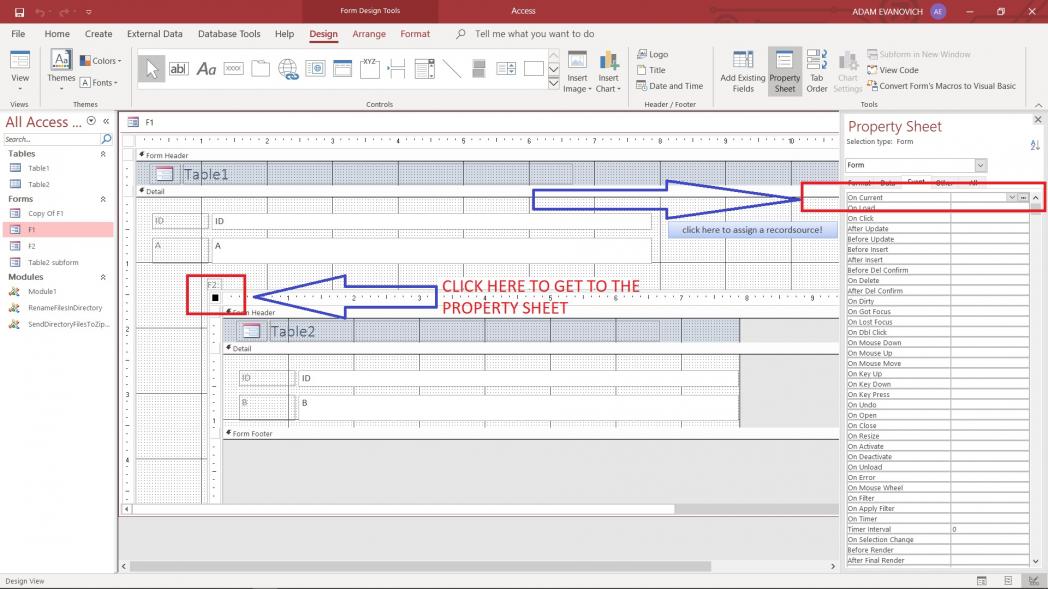
Task: Select the Hyperlink globe control
Action: [x=288, y=69]
